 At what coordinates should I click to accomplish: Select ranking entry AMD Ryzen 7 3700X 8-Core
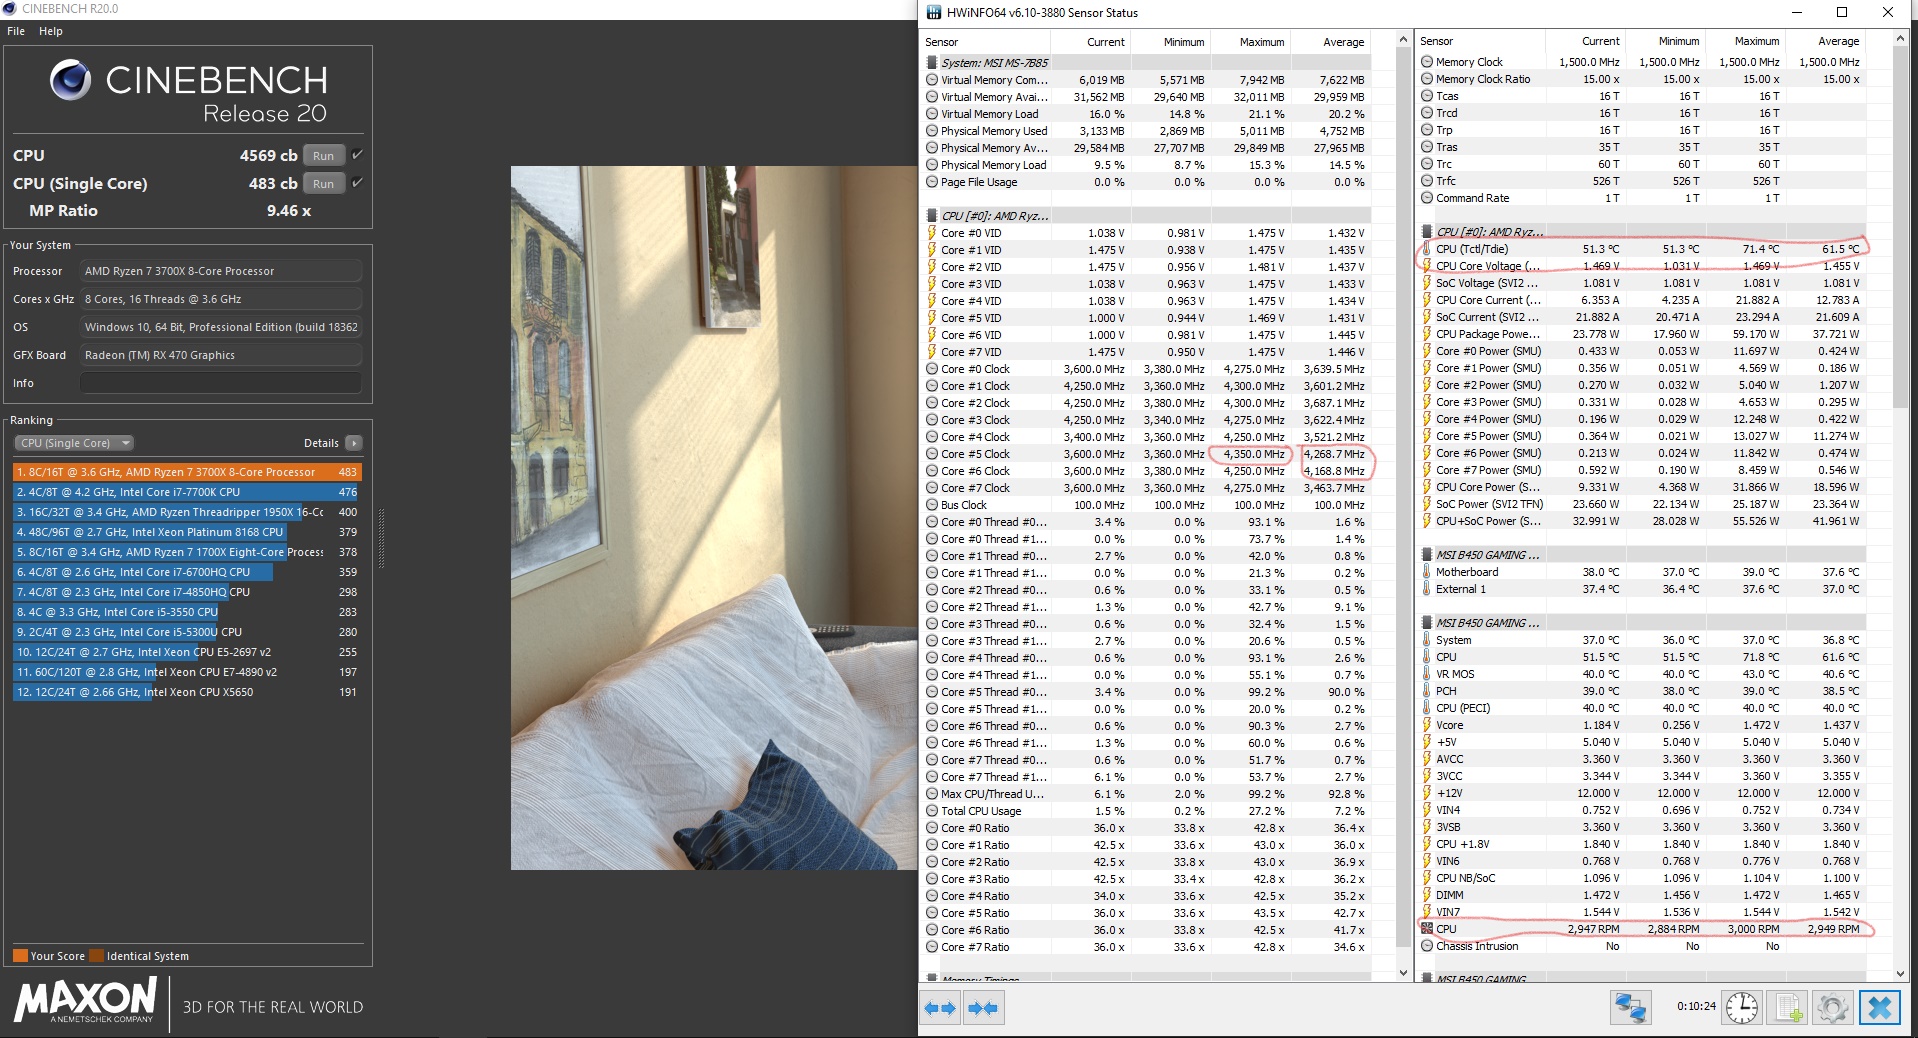coord(187,472)
